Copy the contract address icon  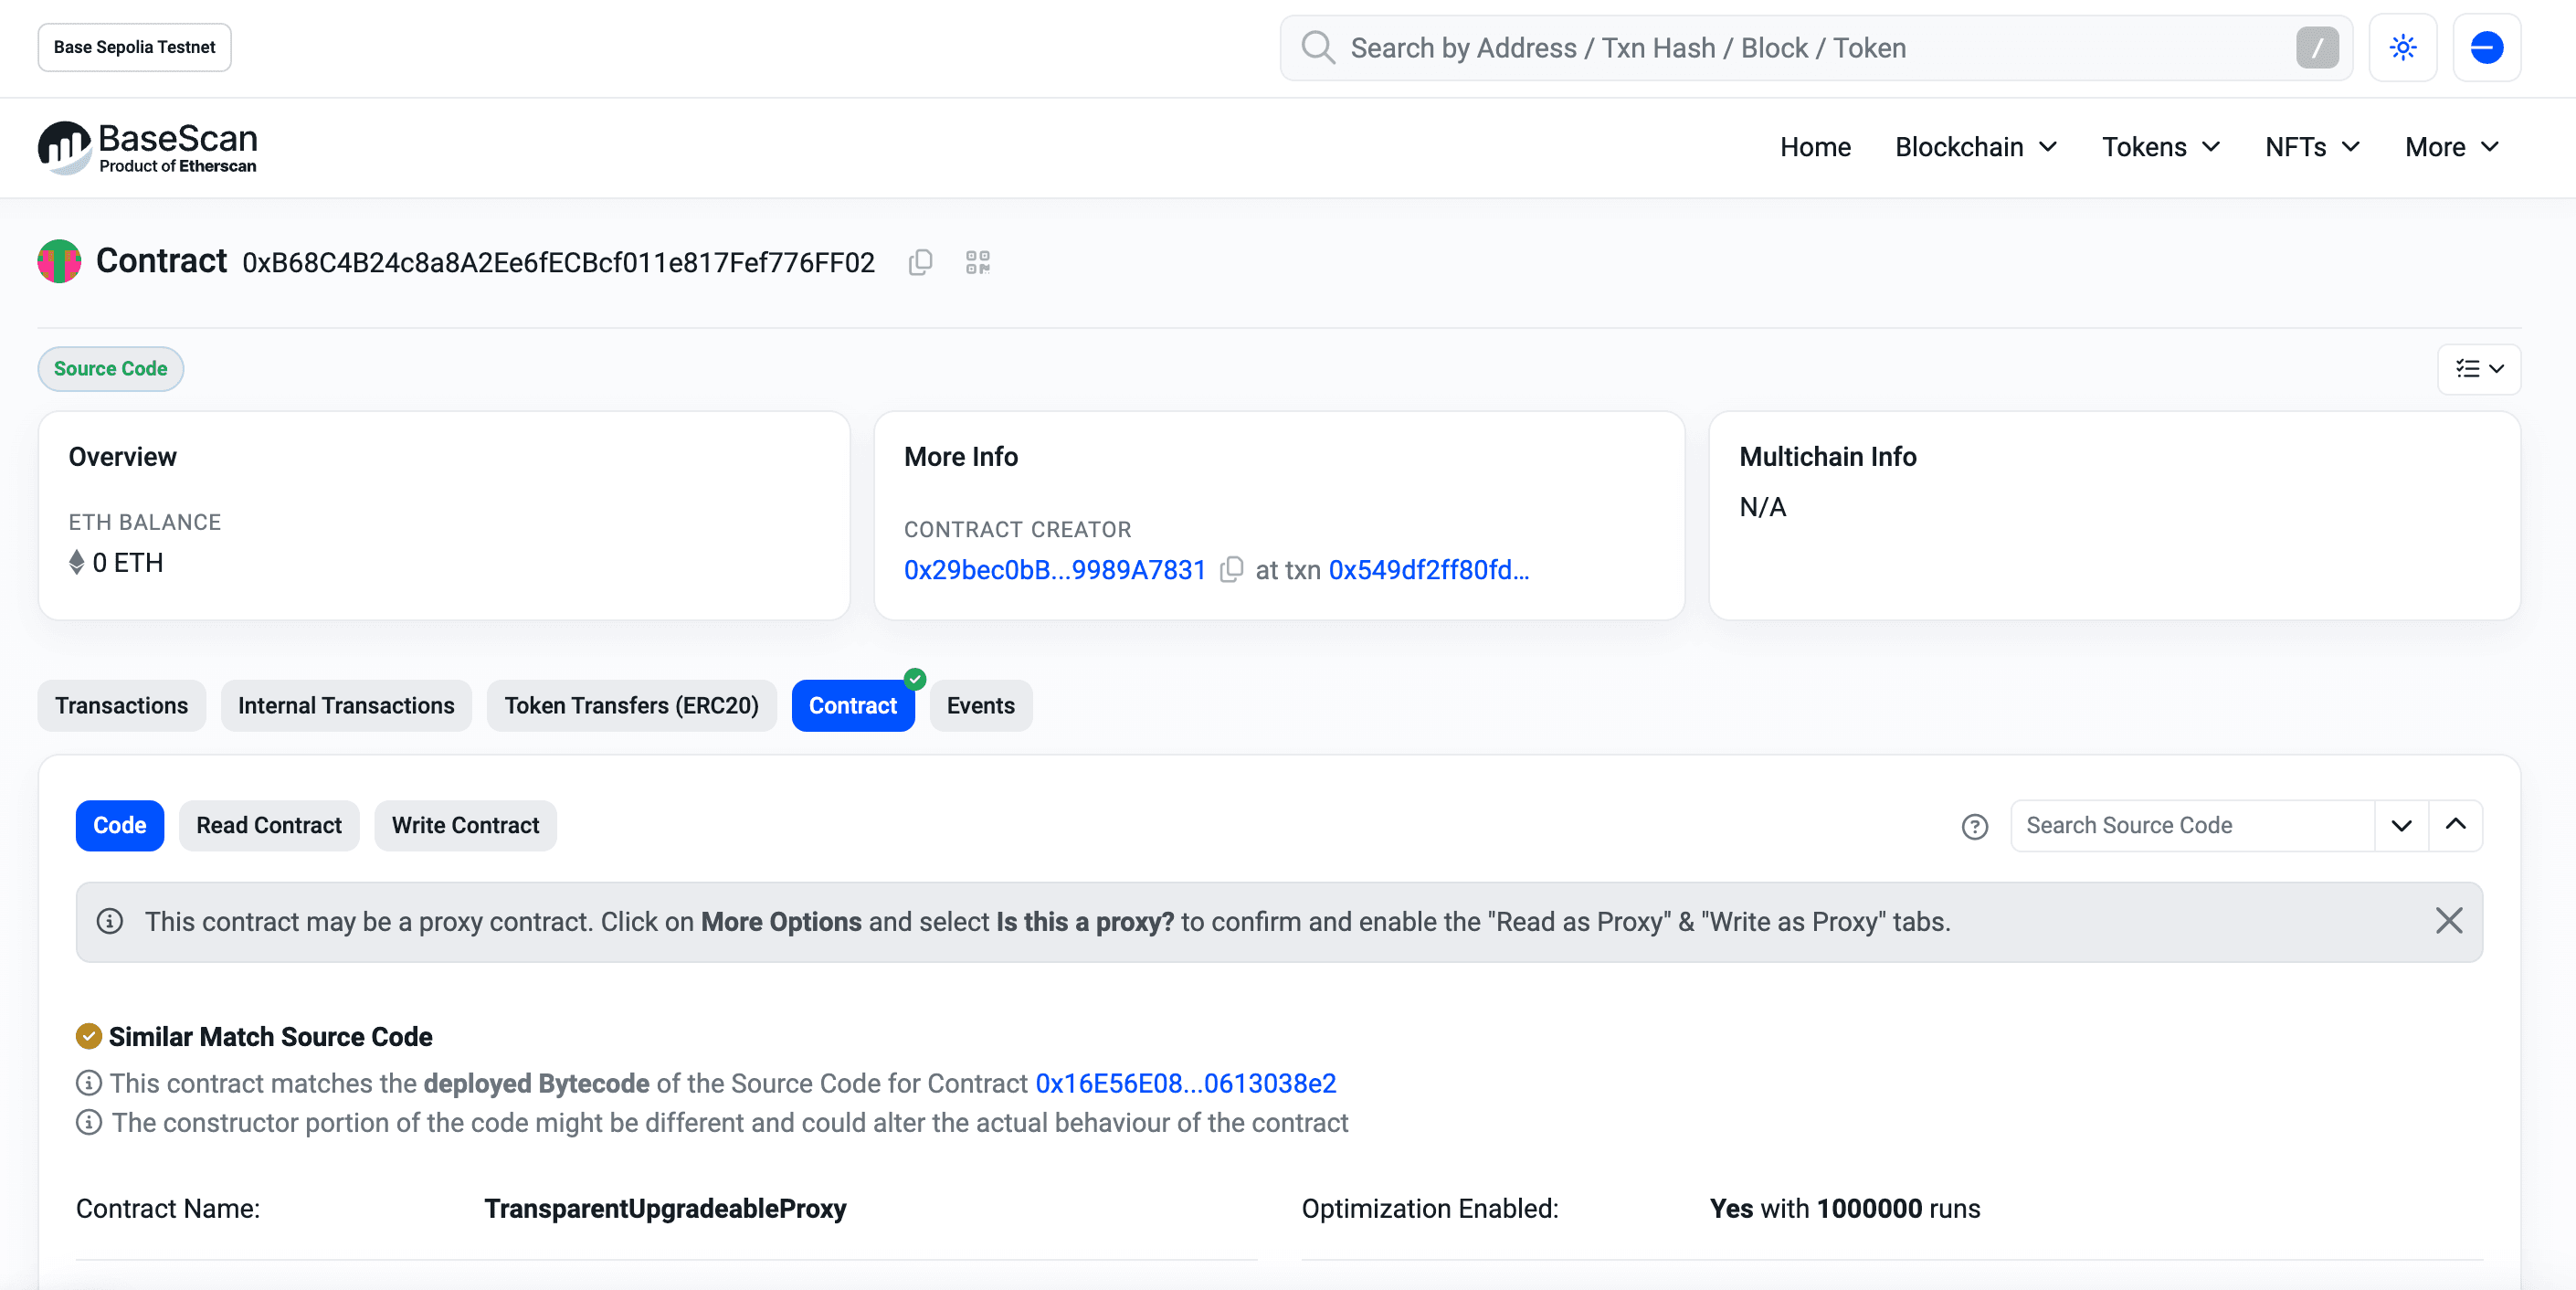point(920,262)
